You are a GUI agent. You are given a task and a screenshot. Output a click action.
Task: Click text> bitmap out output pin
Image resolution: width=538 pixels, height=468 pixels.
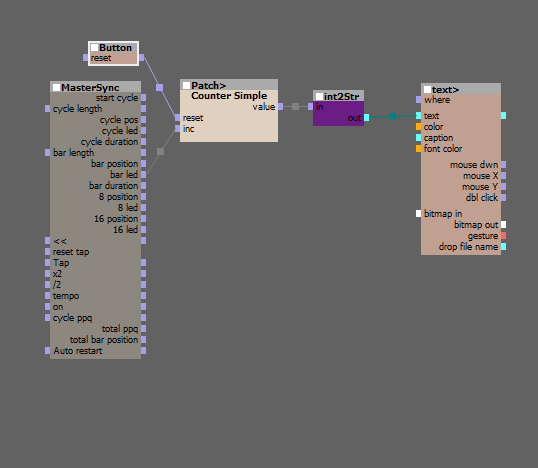click(x=503, y=225)
